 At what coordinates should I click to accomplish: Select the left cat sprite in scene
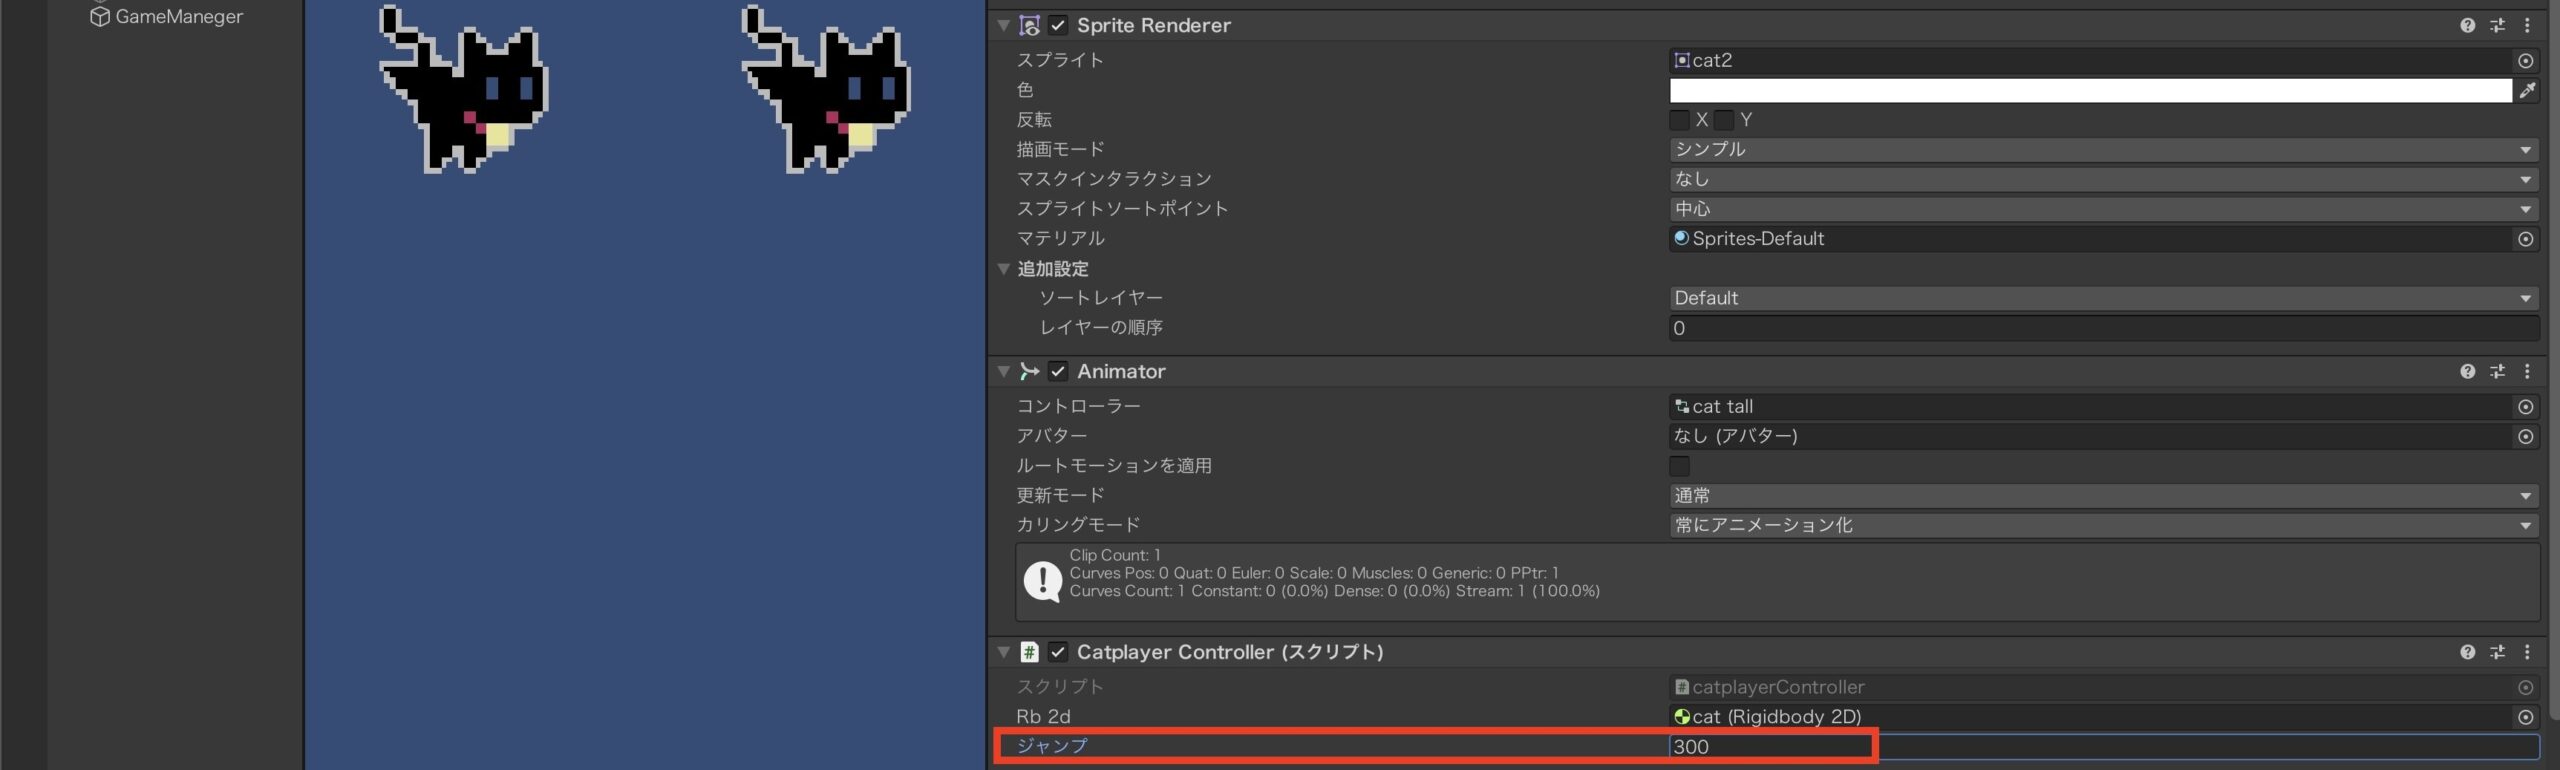point(463,90)
